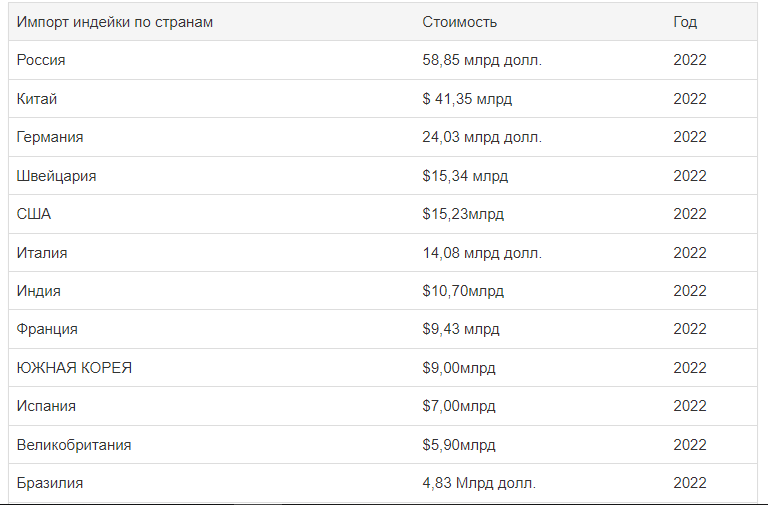Screen dimensions: 768x505
Task: Select the "4,83 Млрд долл." value cell
Action: [479, 483]
